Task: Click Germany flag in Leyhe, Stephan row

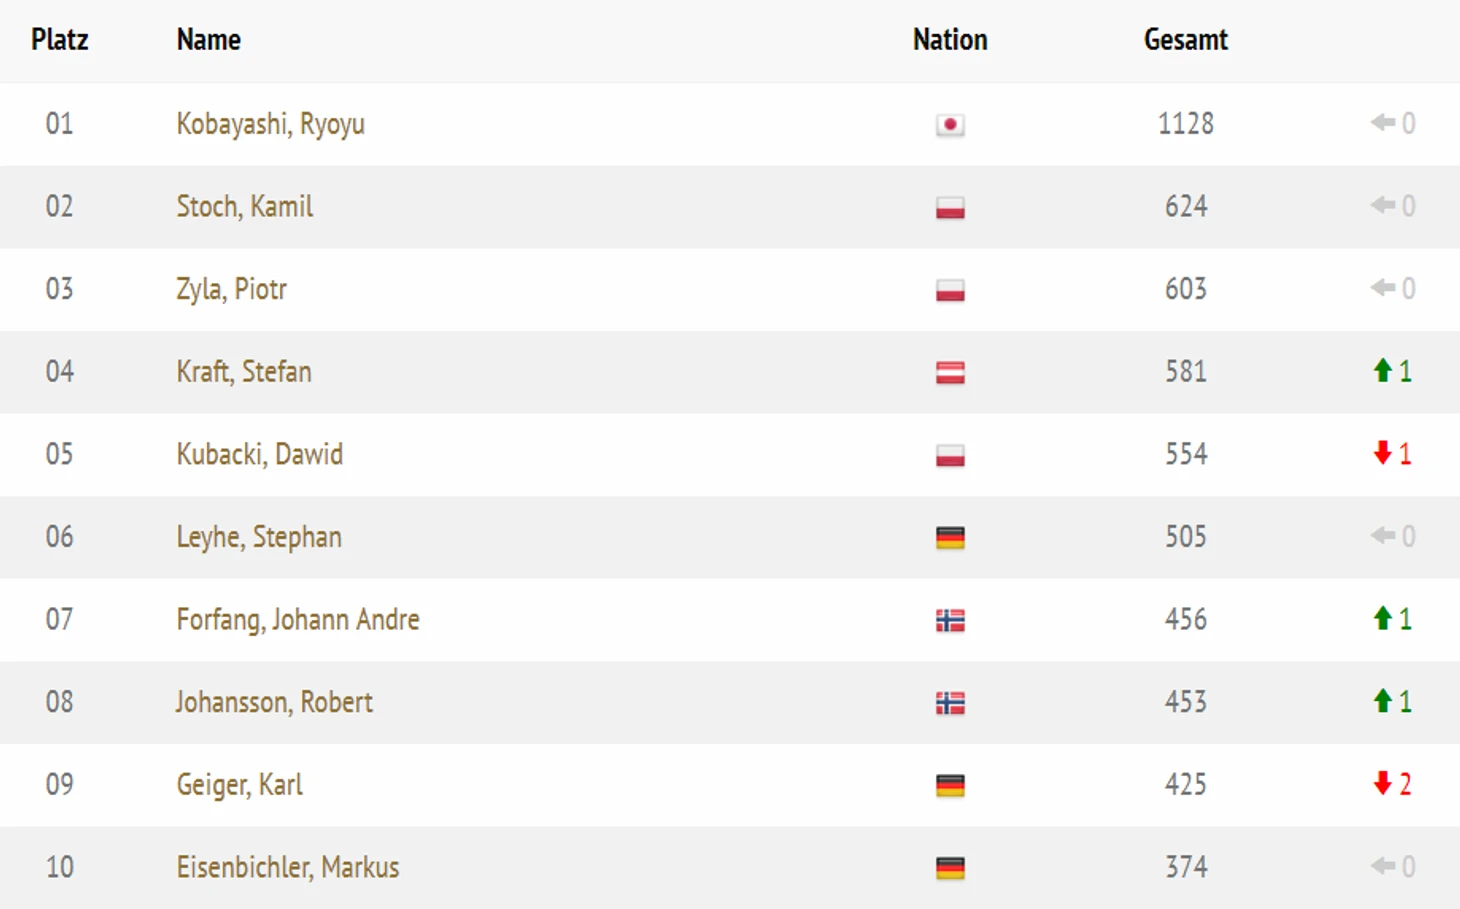Action: (x=950, y=538)
